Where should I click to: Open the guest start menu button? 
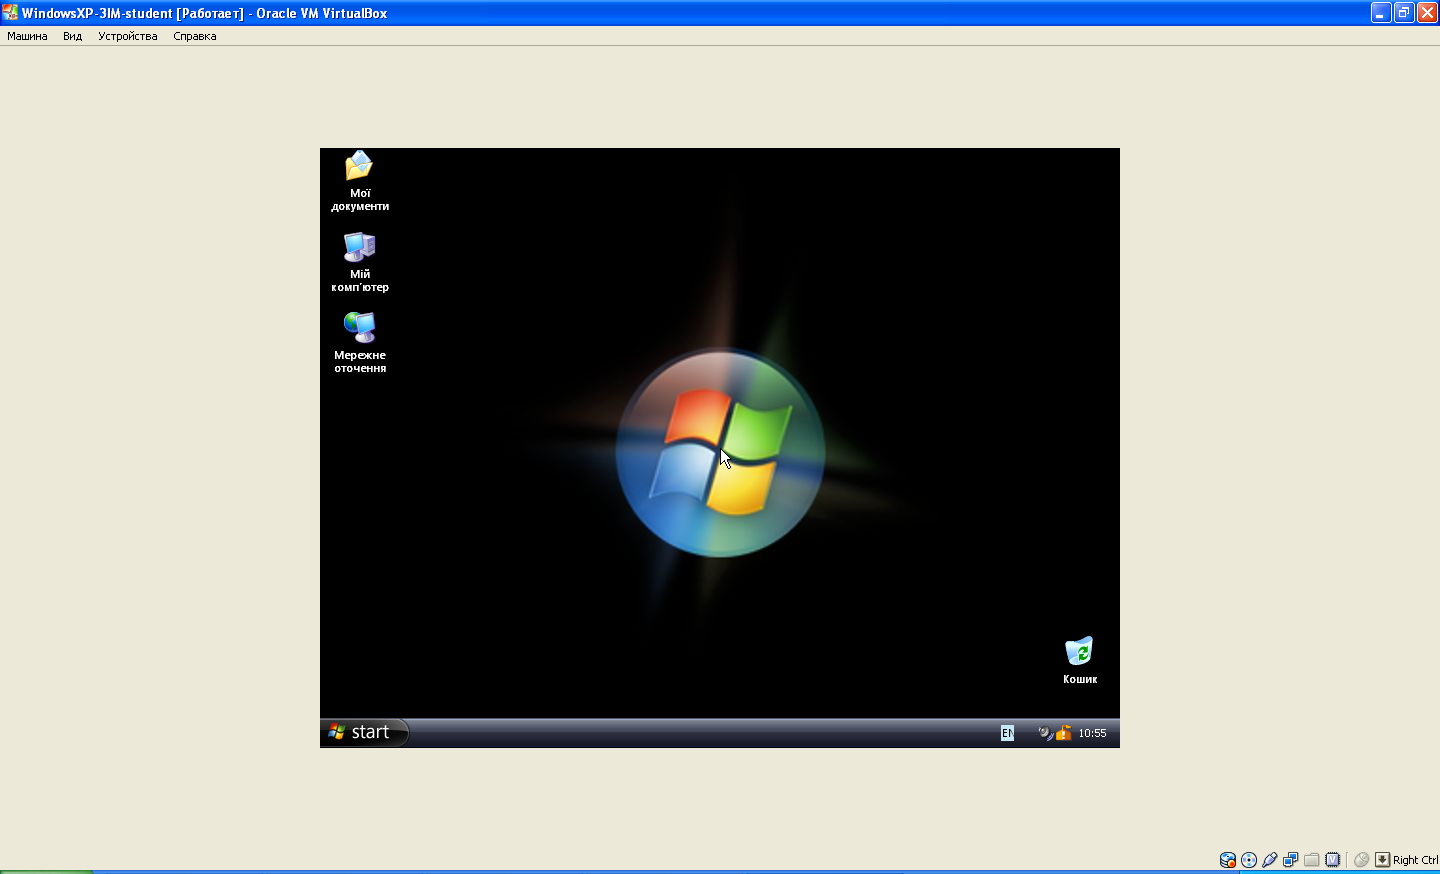[x=365, y=733]
